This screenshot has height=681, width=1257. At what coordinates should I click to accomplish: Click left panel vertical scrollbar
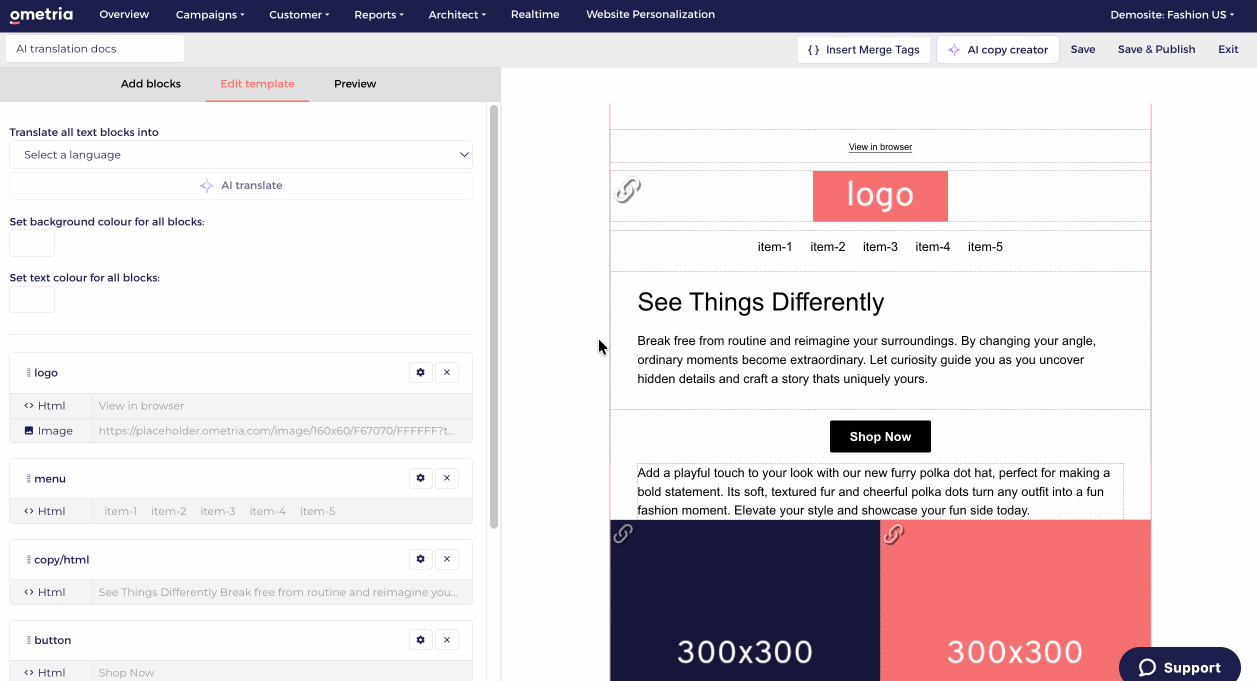(x=494, y=316)
